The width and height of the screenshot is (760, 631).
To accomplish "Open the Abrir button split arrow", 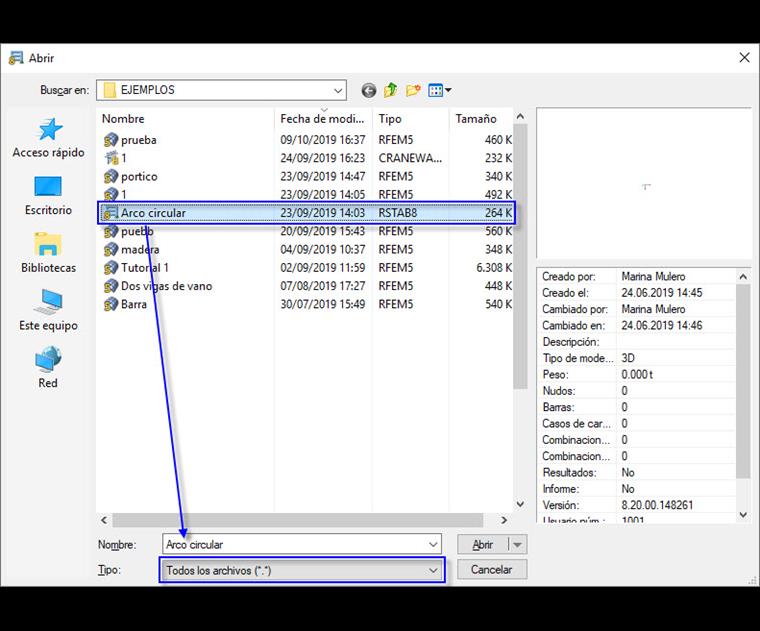I will pos(518,545).
